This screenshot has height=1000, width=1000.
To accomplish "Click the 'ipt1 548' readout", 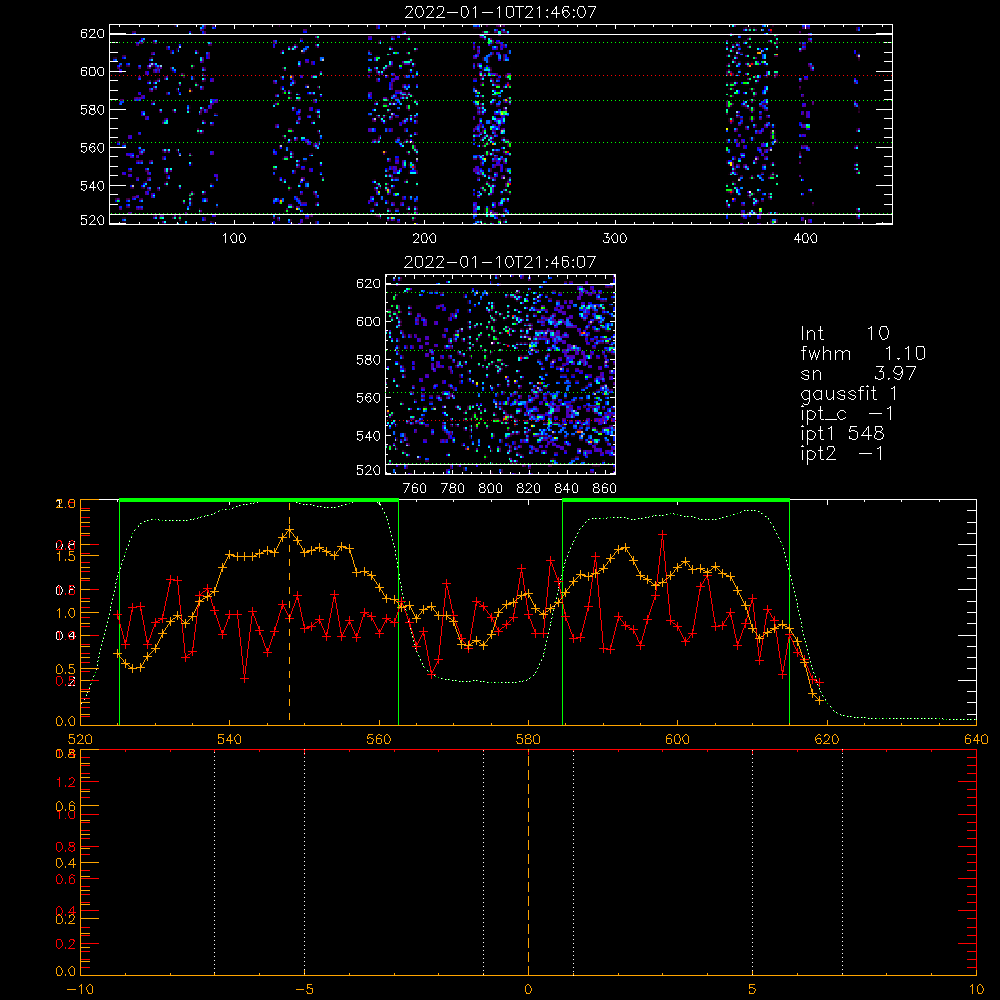I will coord(842,434).
